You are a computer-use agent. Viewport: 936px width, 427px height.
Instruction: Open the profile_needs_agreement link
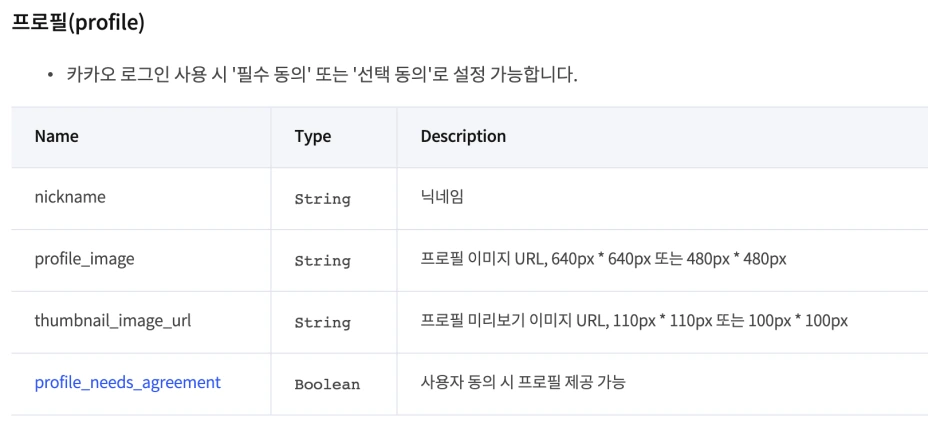click(x=128, y=383)
